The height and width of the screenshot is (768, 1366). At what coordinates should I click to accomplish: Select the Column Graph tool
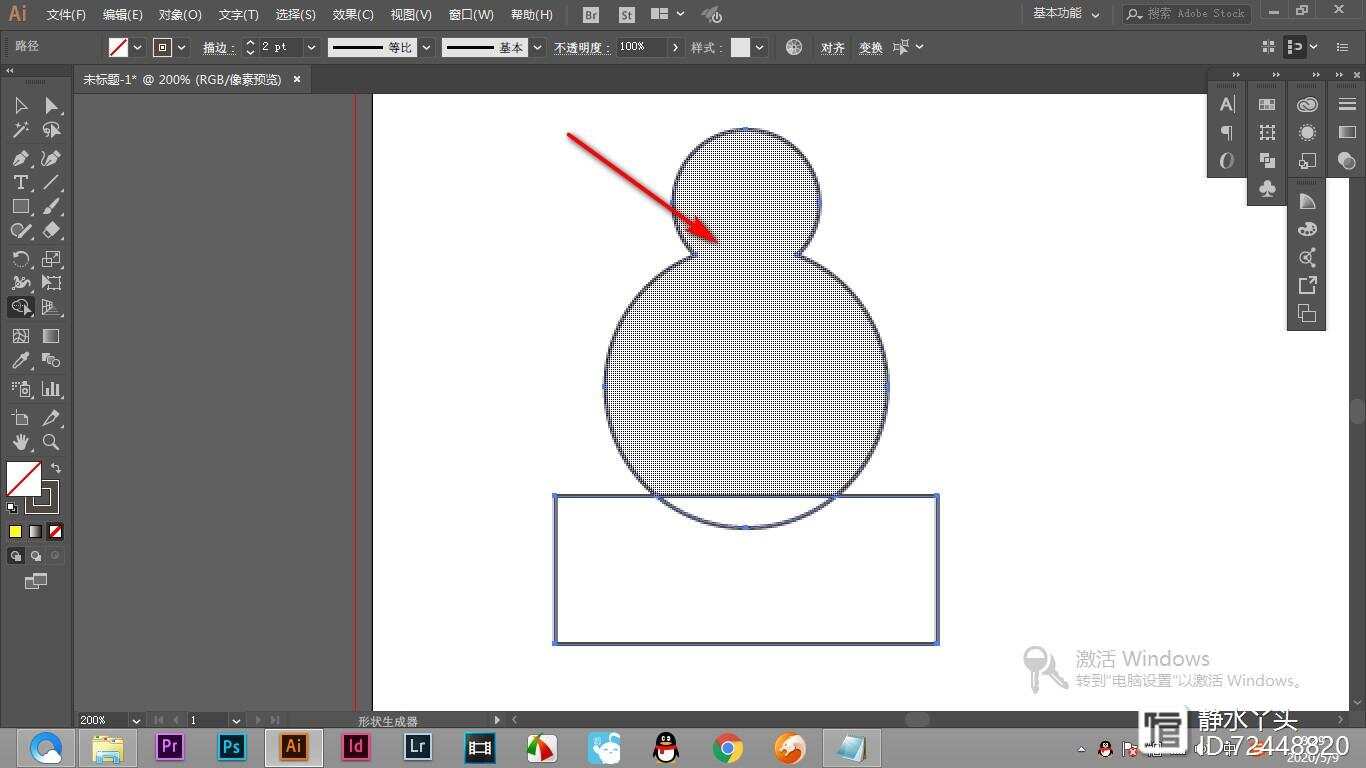51,389
